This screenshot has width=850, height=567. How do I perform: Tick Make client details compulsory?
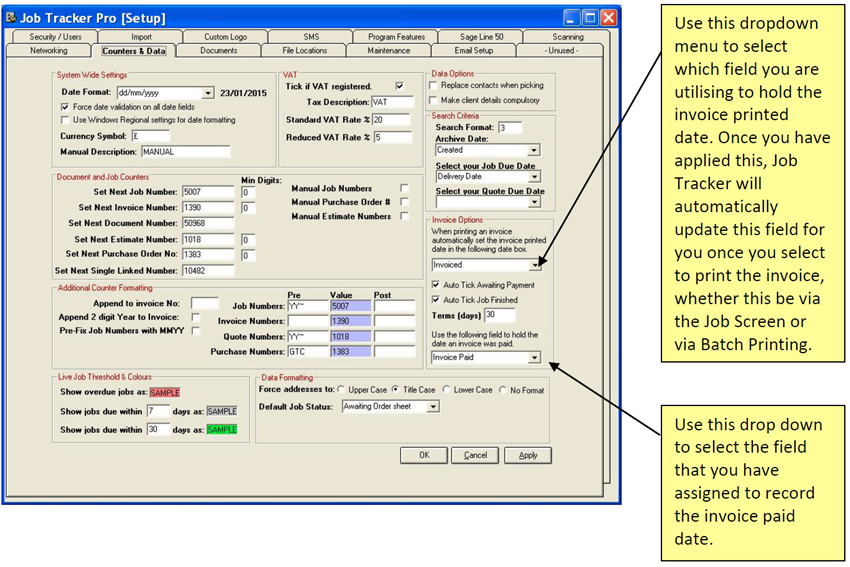433,100
